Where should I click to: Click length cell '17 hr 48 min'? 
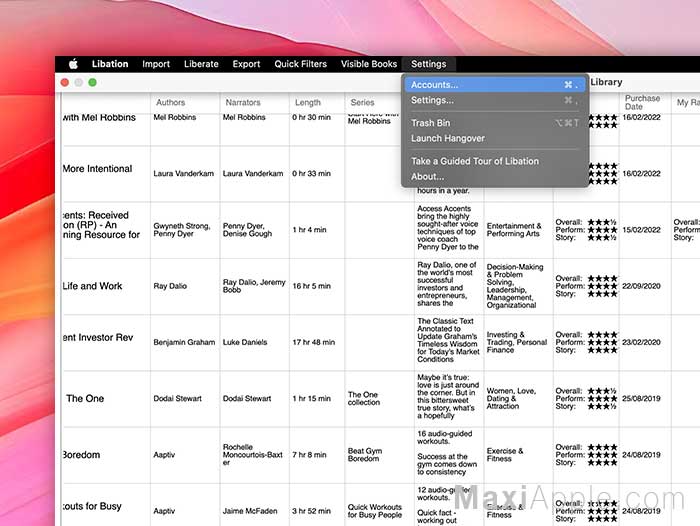317,342
